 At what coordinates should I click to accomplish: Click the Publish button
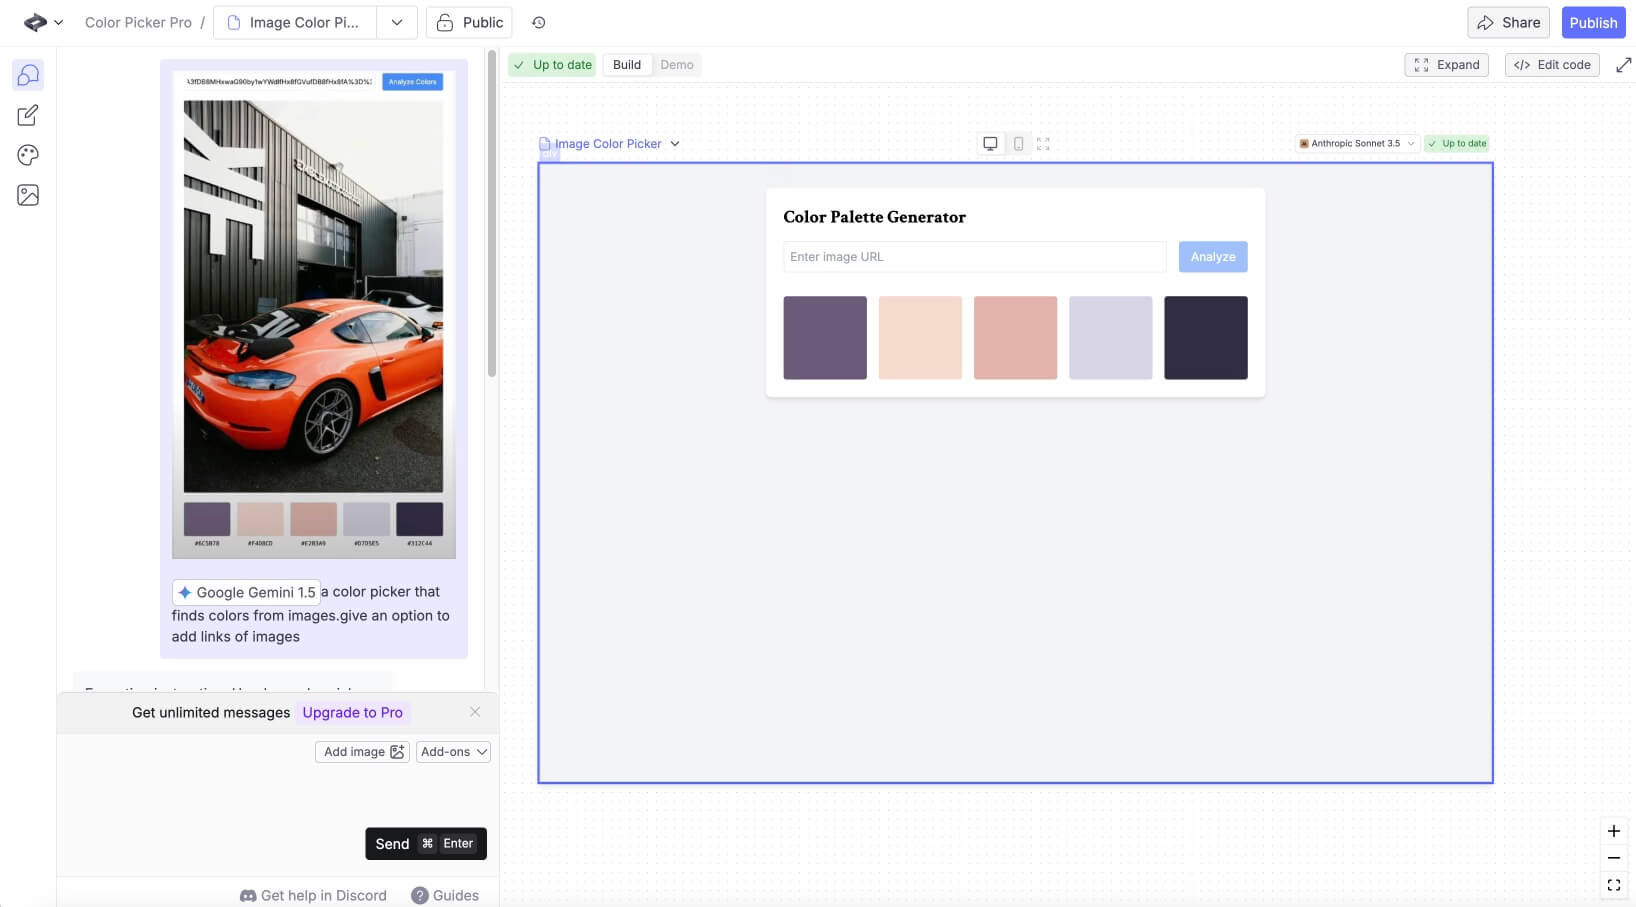1592,22
